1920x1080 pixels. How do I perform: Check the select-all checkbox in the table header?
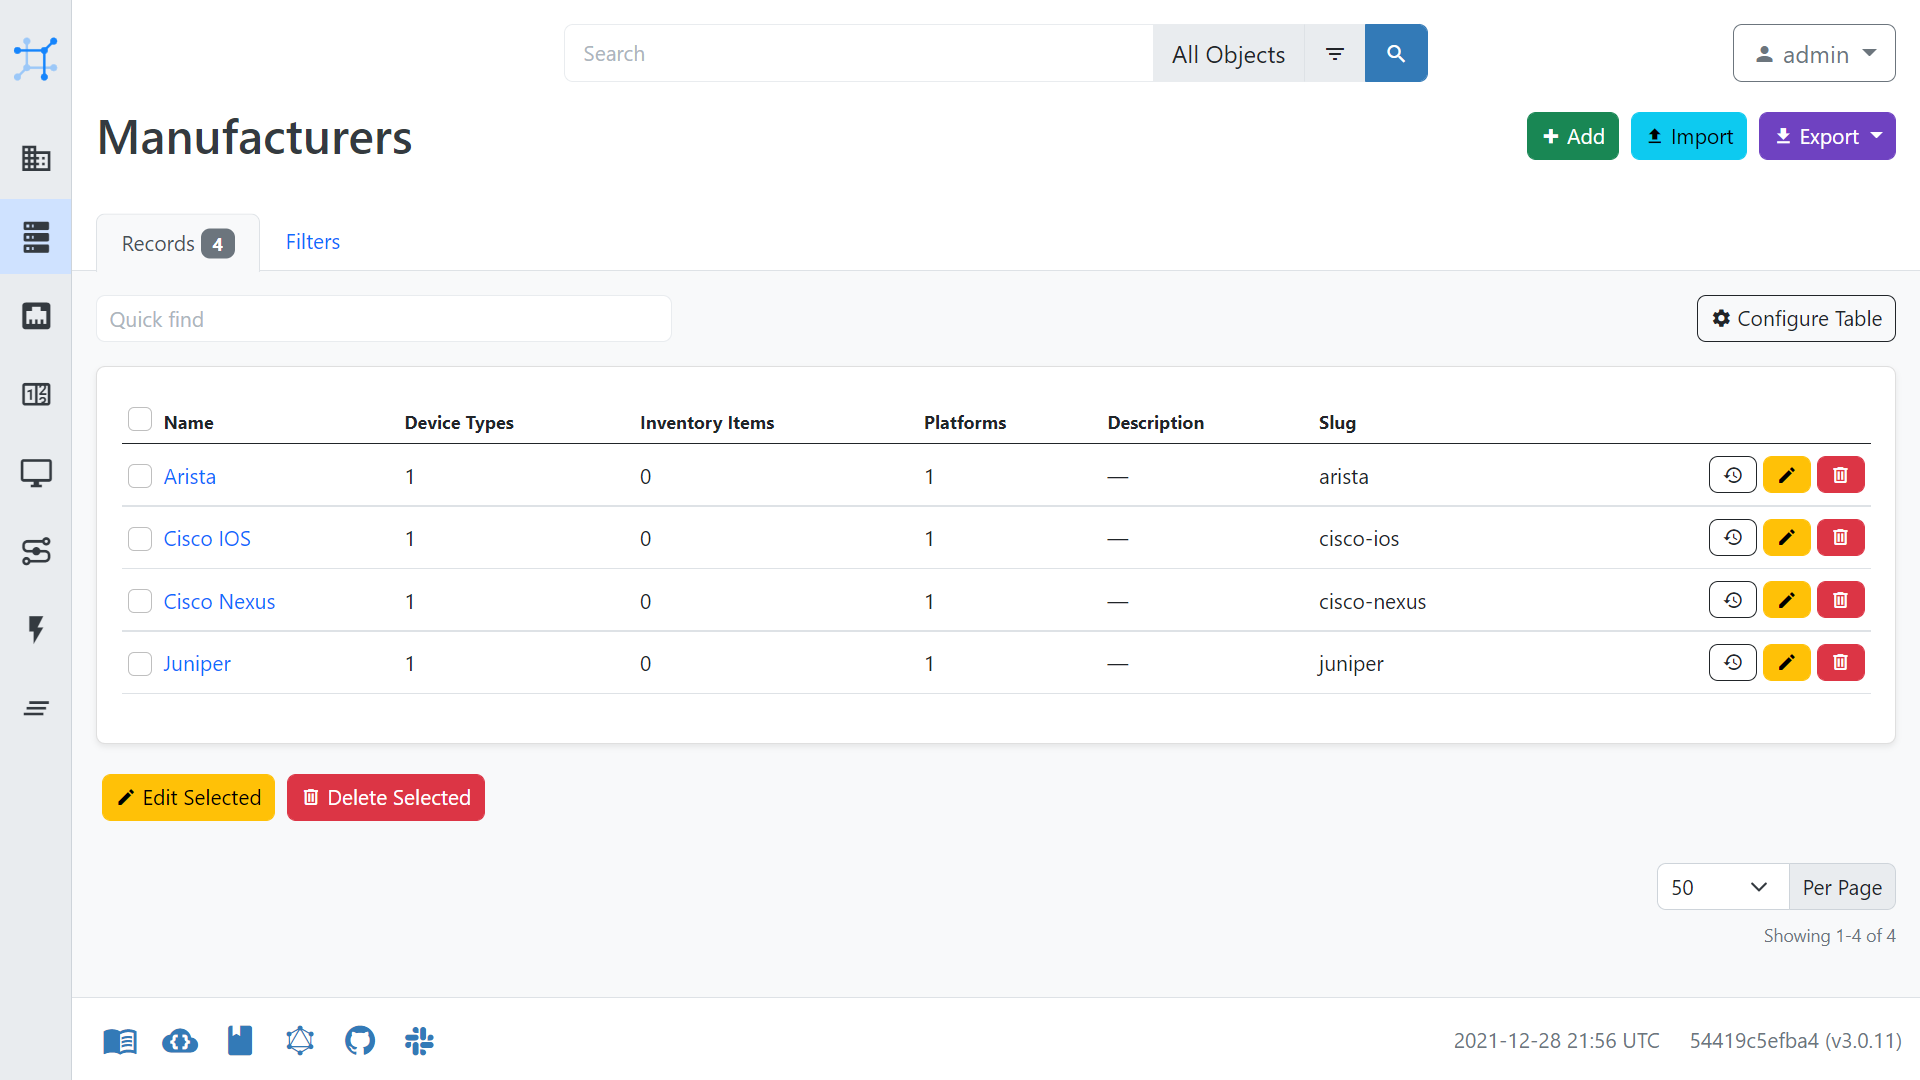(139, 418)
